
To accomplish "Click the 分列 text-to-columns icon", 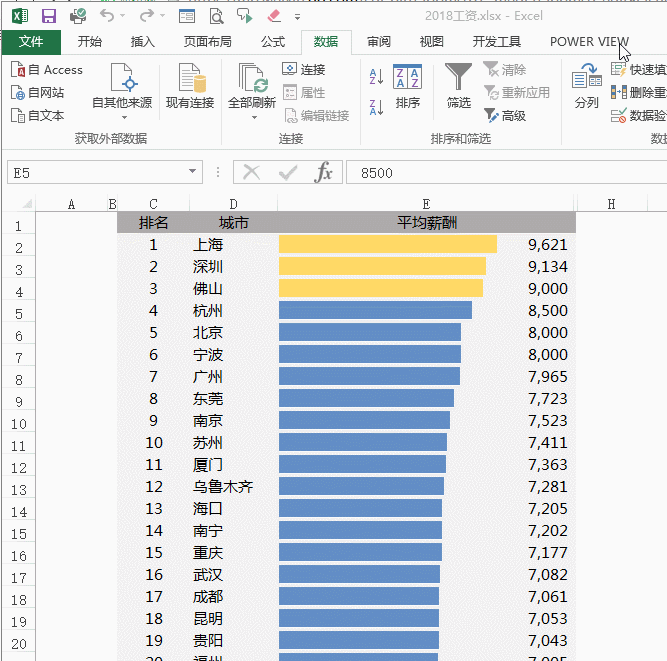I will coord(586,87).
